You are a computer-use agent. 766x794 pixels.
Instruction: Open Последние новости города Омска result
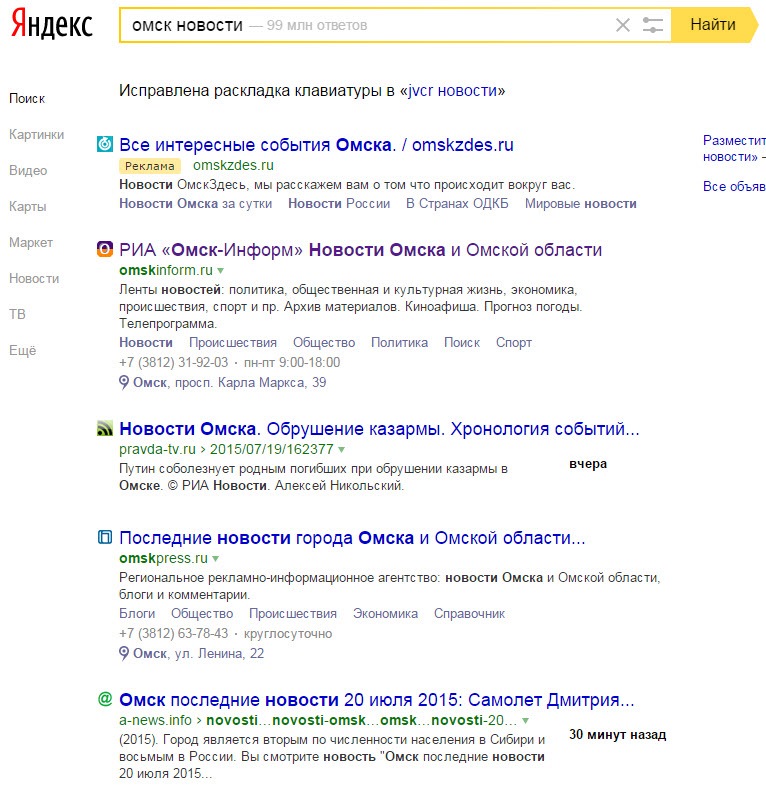tap(352, 538)
